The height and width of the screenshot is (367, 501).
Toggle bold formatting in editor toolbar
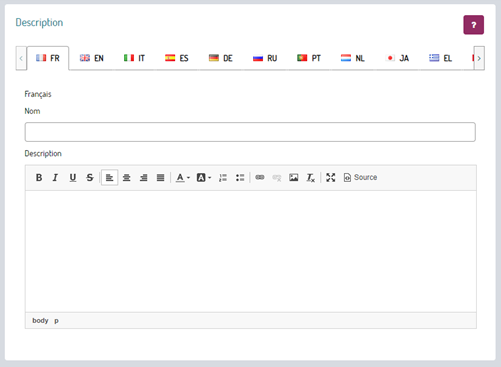pyautogui.click(x=39, y=178)
